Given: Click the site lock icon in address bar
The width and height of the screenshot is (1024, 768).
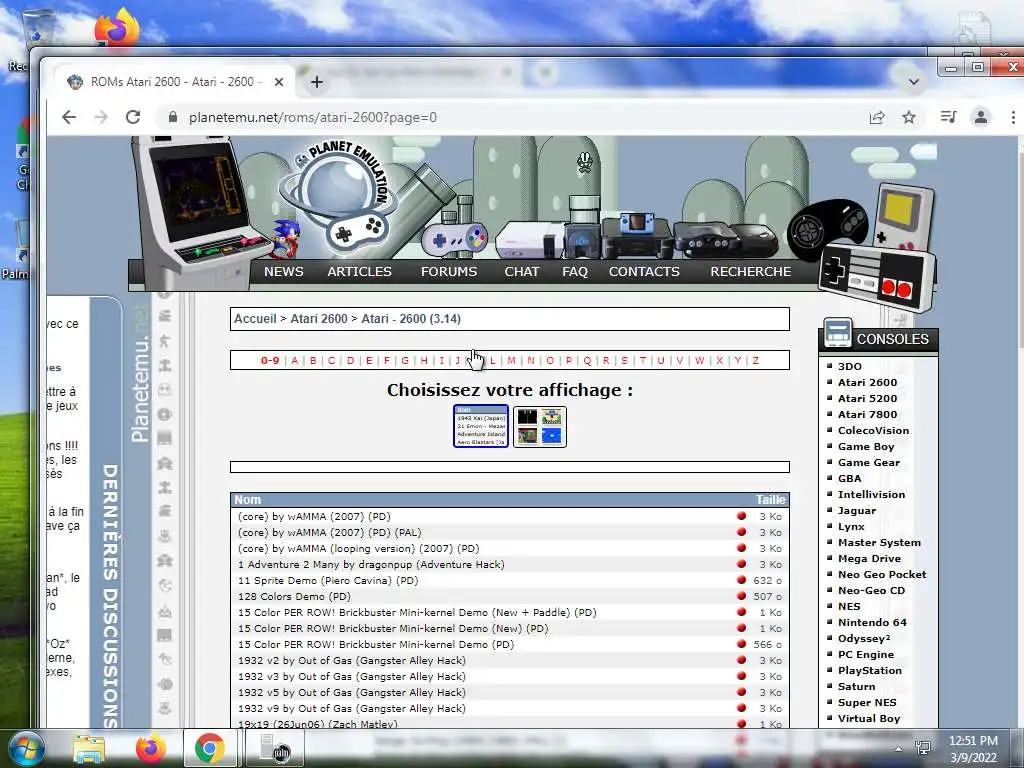Looking at the screenshot, I should tap(172, 118).
